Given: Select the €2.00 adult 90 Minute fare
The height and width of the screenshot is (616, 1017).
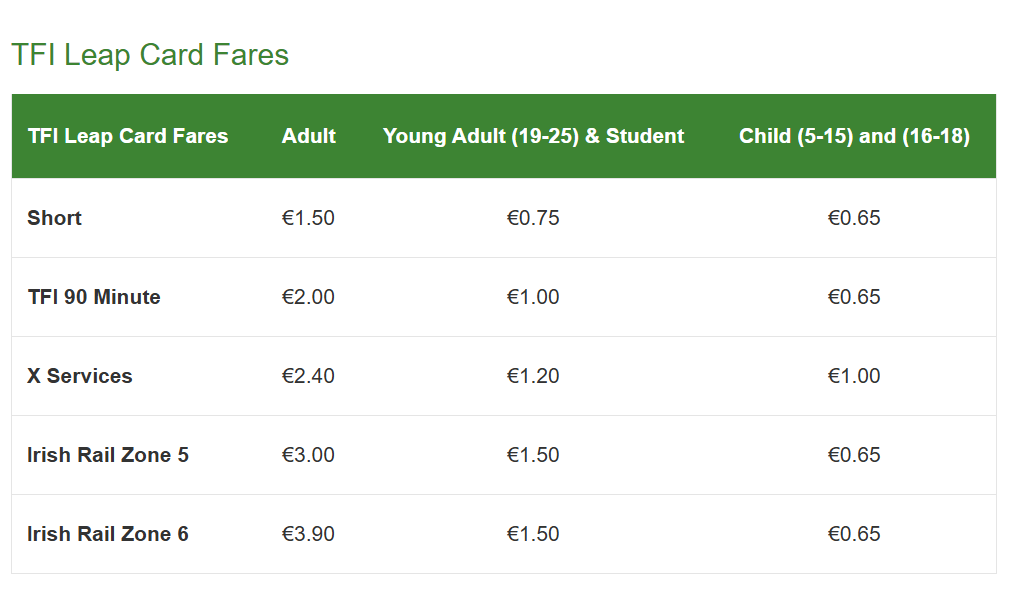Looking at the screenshot, I should 308,297.
